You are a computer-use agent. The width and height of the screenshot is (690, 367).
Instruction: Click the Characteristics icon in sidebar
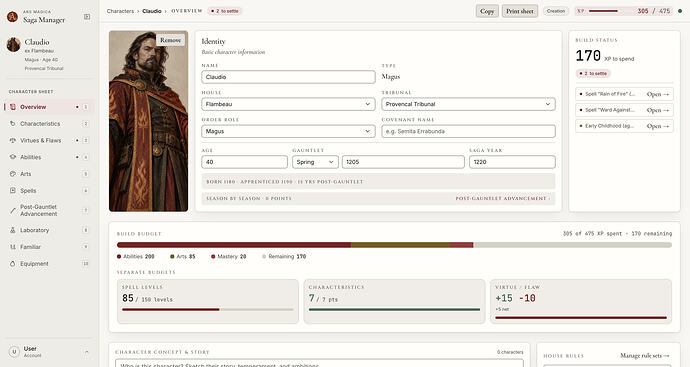tap(13, 124)
